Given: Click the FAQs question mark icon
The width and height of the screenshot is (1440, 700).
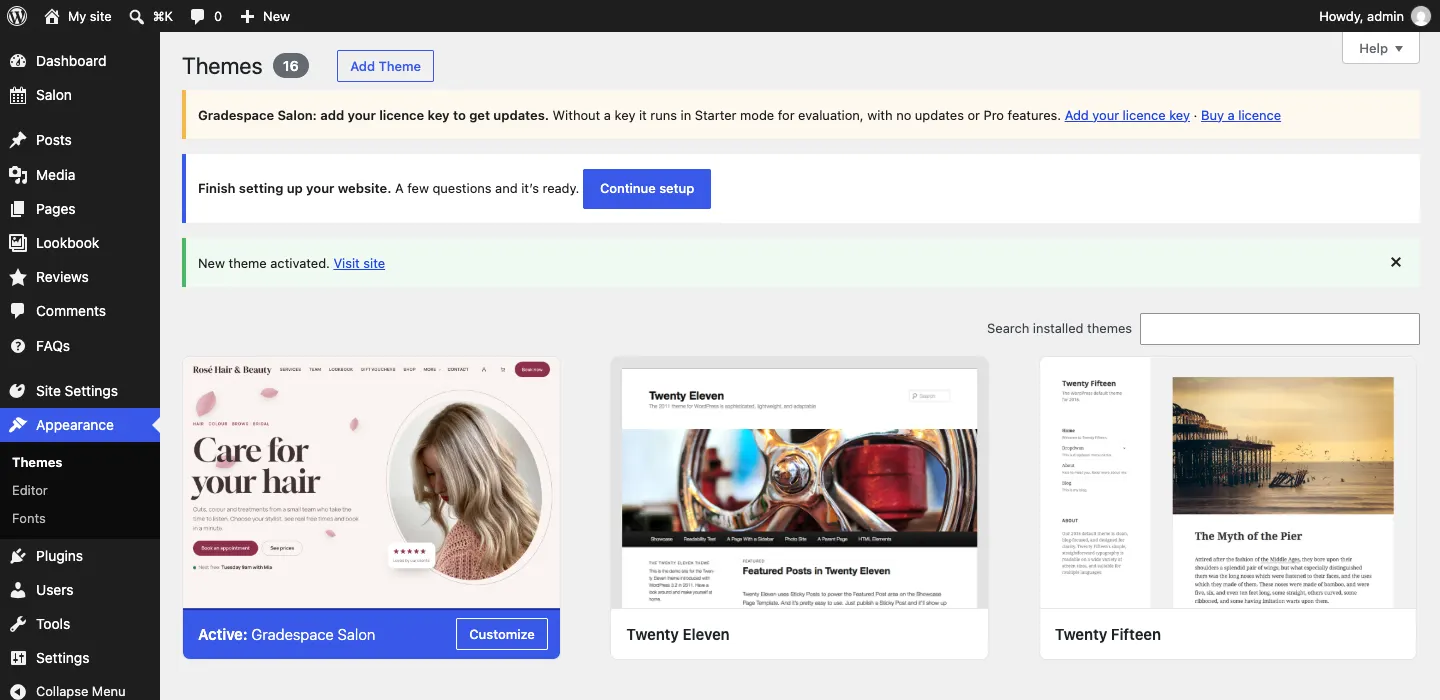Looking at the screenshot, I should (x=18, y=346).
